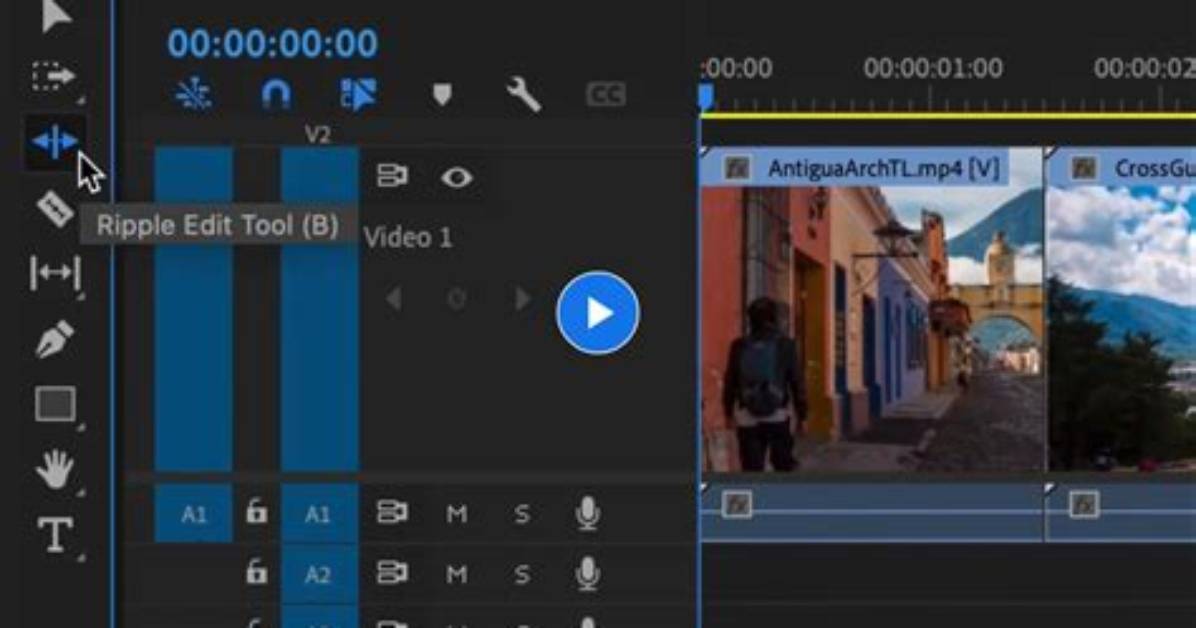Toggle A2 track targeting
1196x628 pixels.
319,574
